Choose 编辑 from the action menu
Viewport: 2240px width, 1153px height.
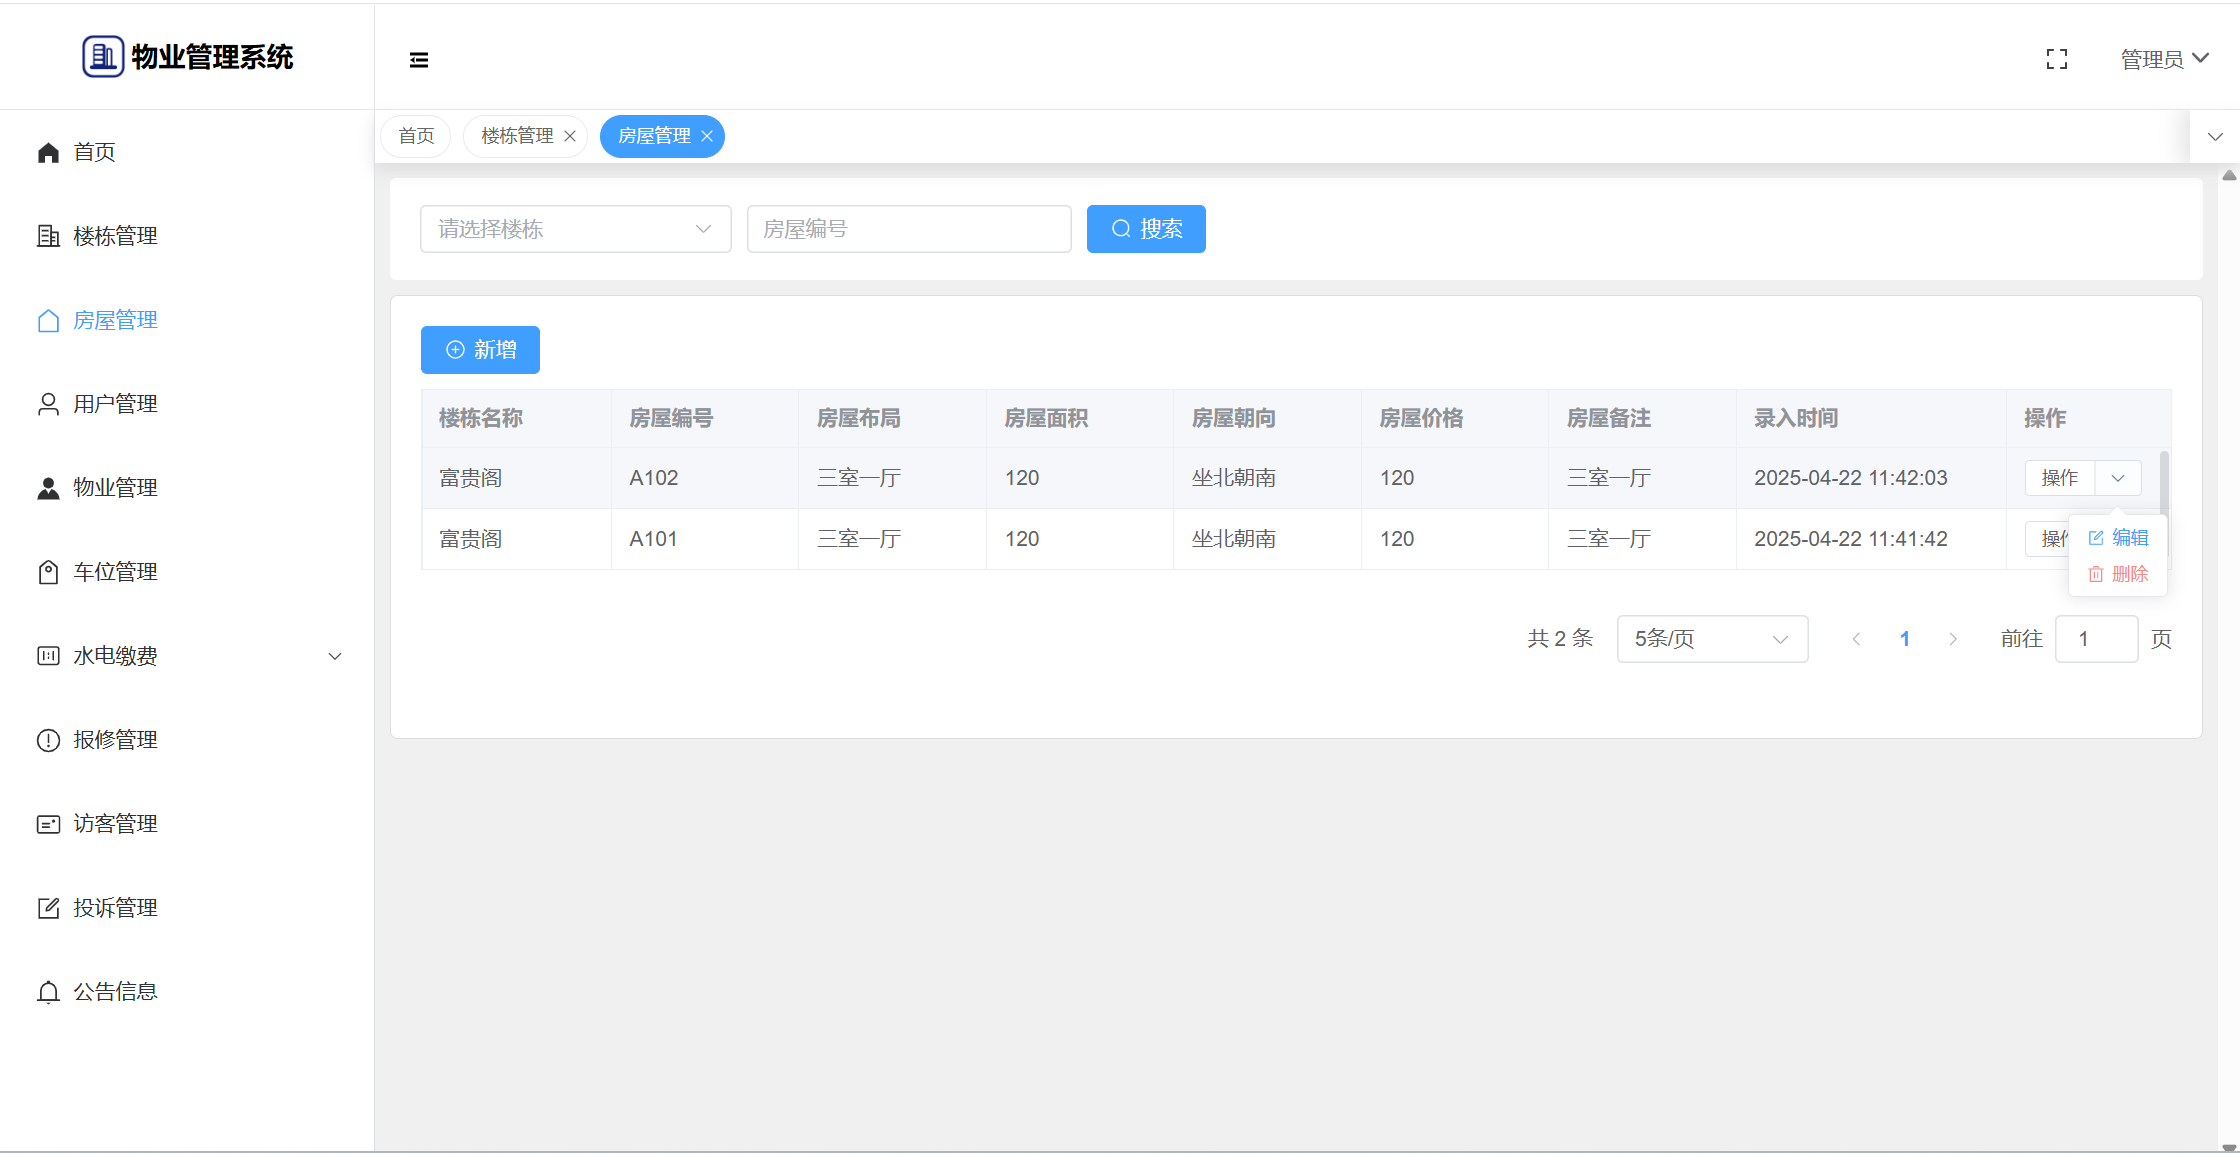[x=2119, y=538]
